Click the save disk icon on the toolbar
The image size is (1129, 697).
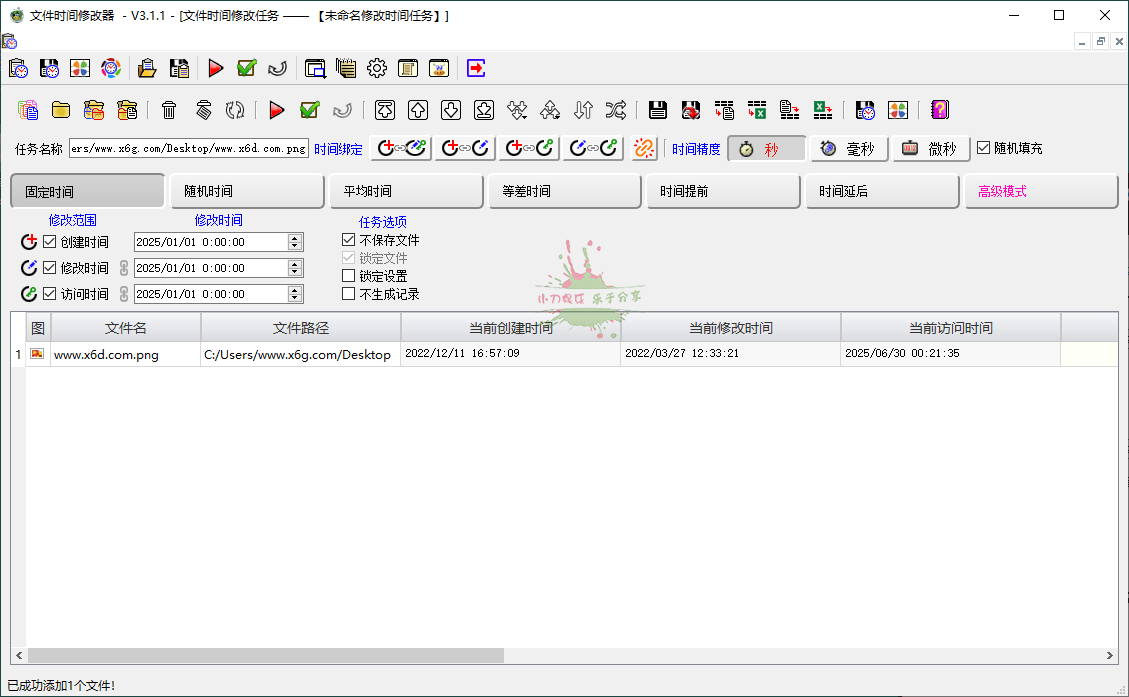point(657,110)
